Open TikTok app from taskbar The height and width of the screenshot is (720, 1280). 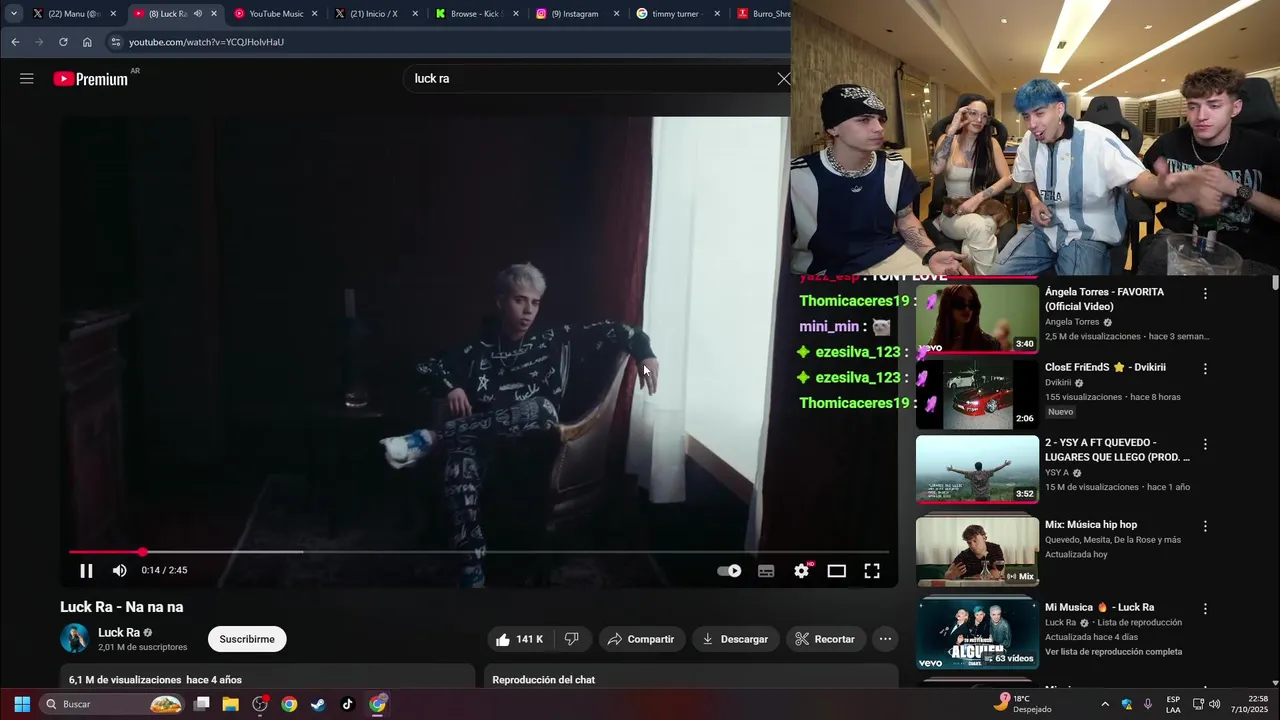tap(347, 704)
